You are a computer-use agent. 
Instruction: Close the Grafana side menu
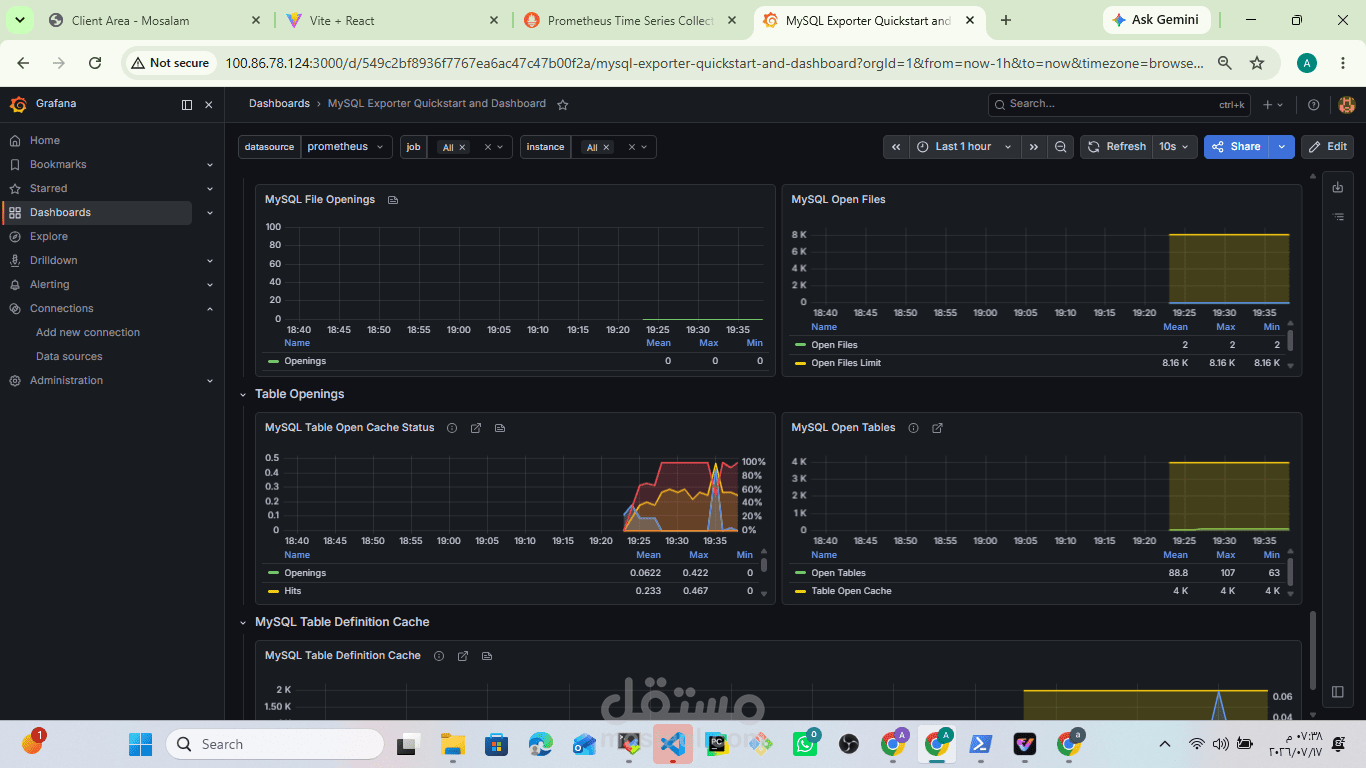pyautogui.click(x=209, y=105)
